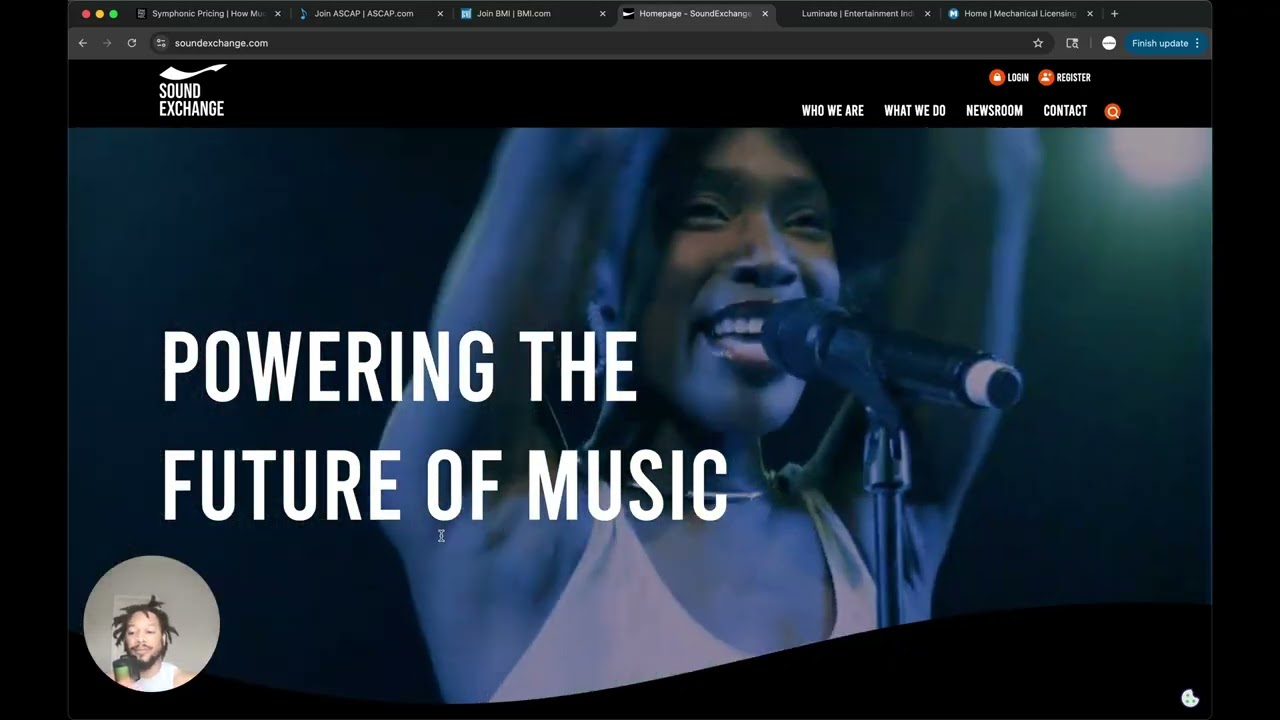This screenshot has height=720, width=1280.
Task: Click the Register link
Action: pyautogui.click(x=1073, y=77)
